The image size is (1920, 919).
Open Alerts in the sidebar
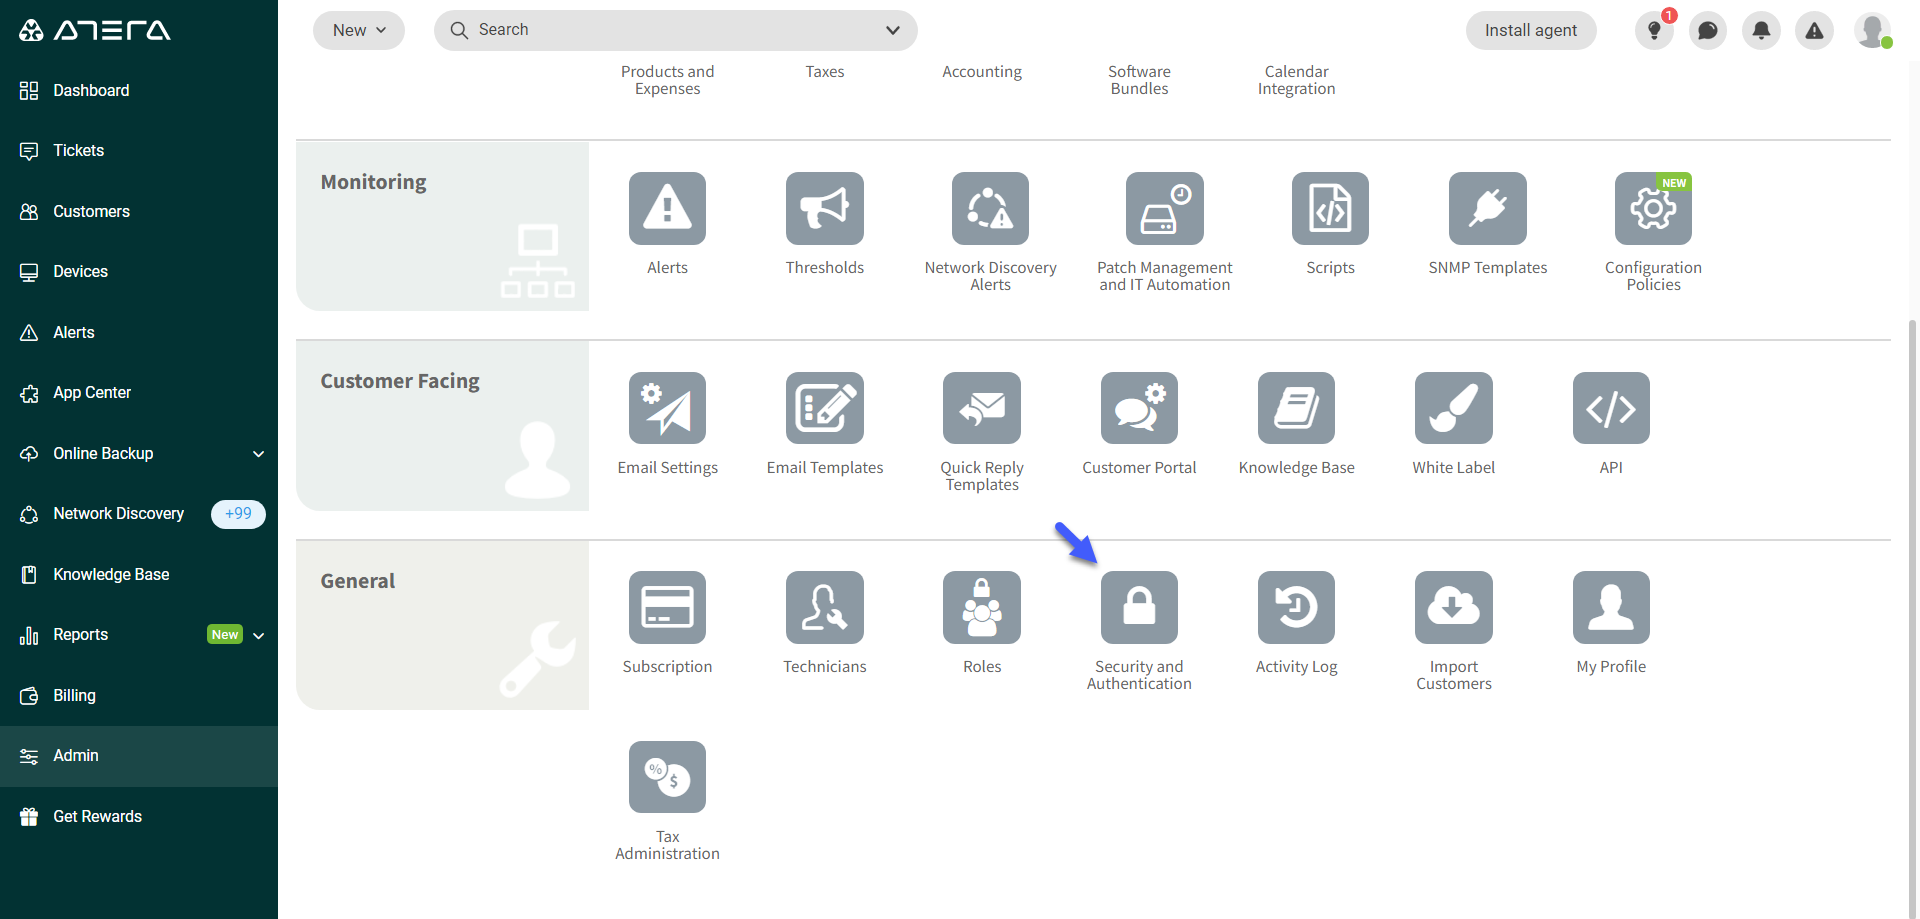pos(139,332)
